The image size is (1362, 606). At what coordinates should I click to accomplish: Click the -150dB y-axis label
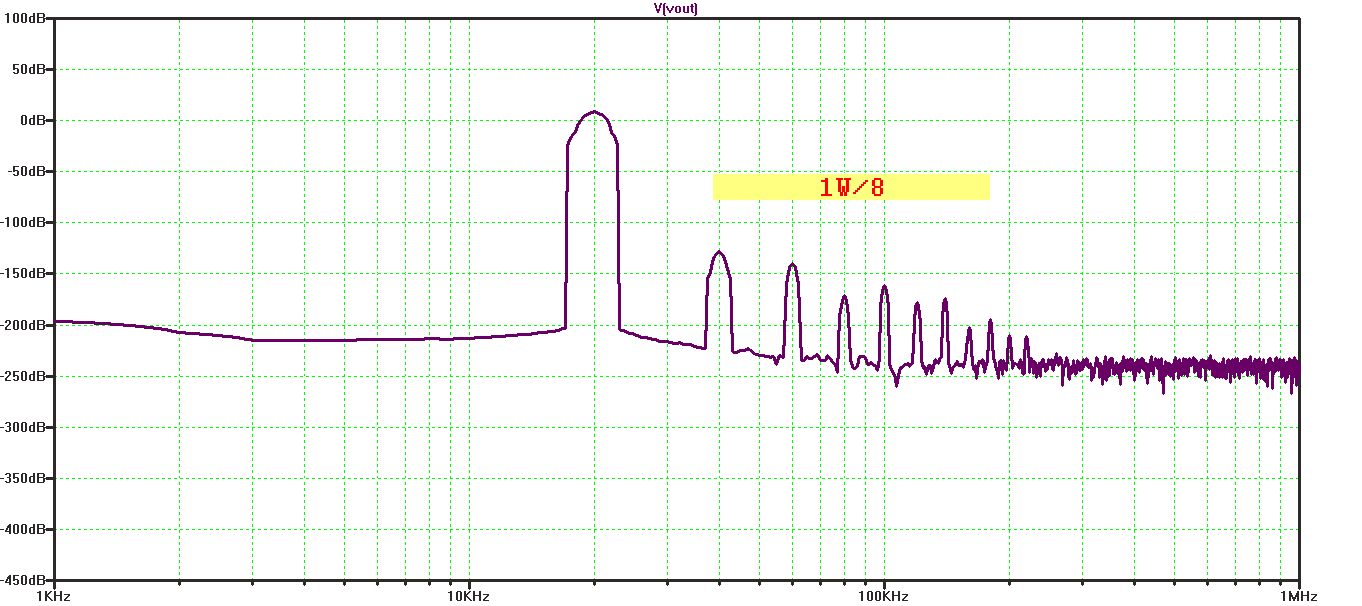[x=24, y=273]
